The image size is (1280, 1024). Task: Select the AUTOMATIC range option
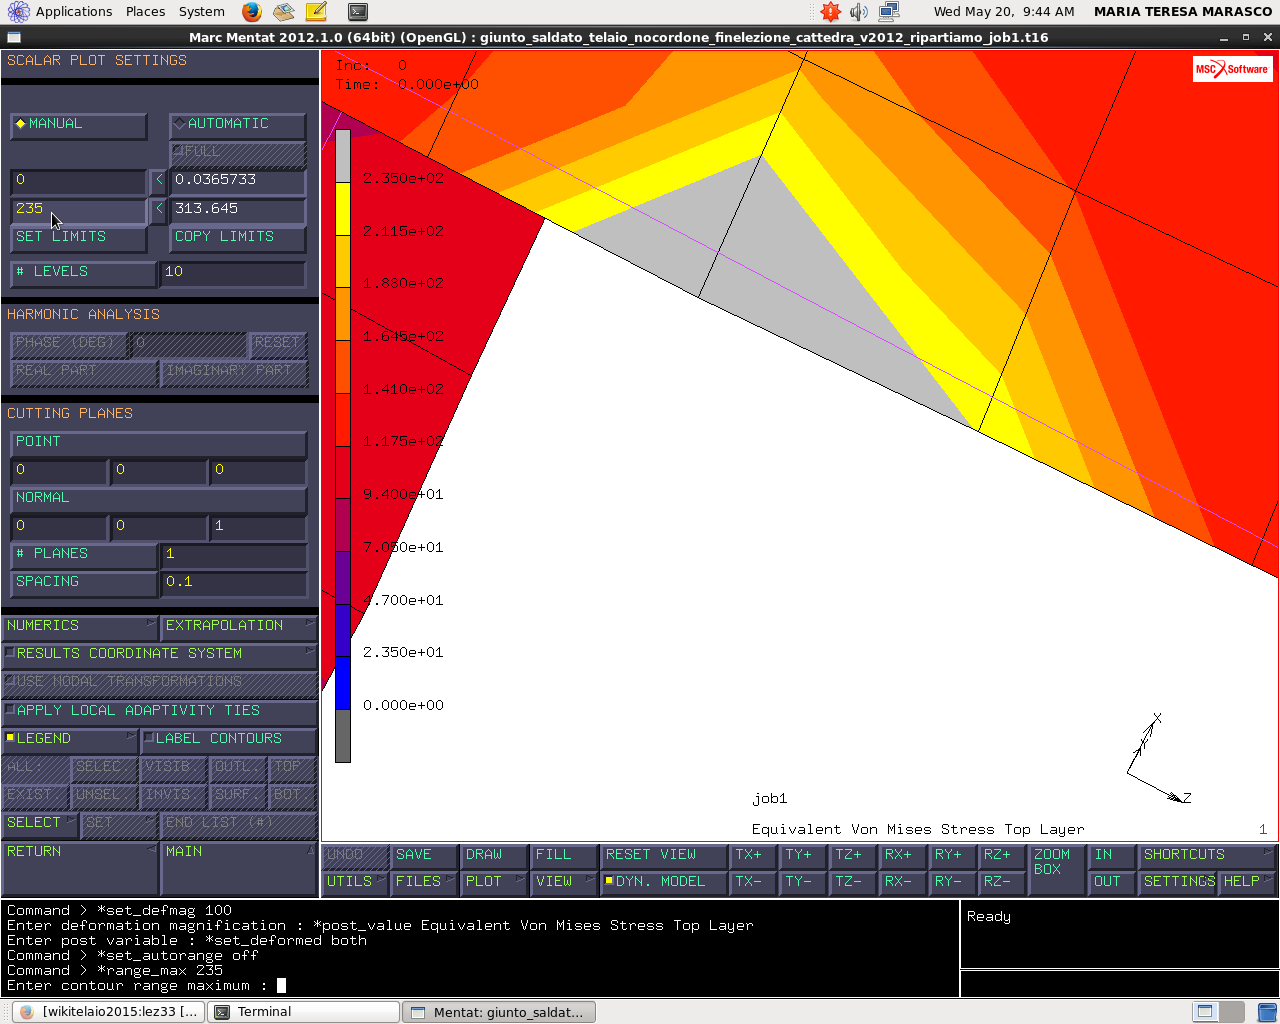(x=237, y=124)
